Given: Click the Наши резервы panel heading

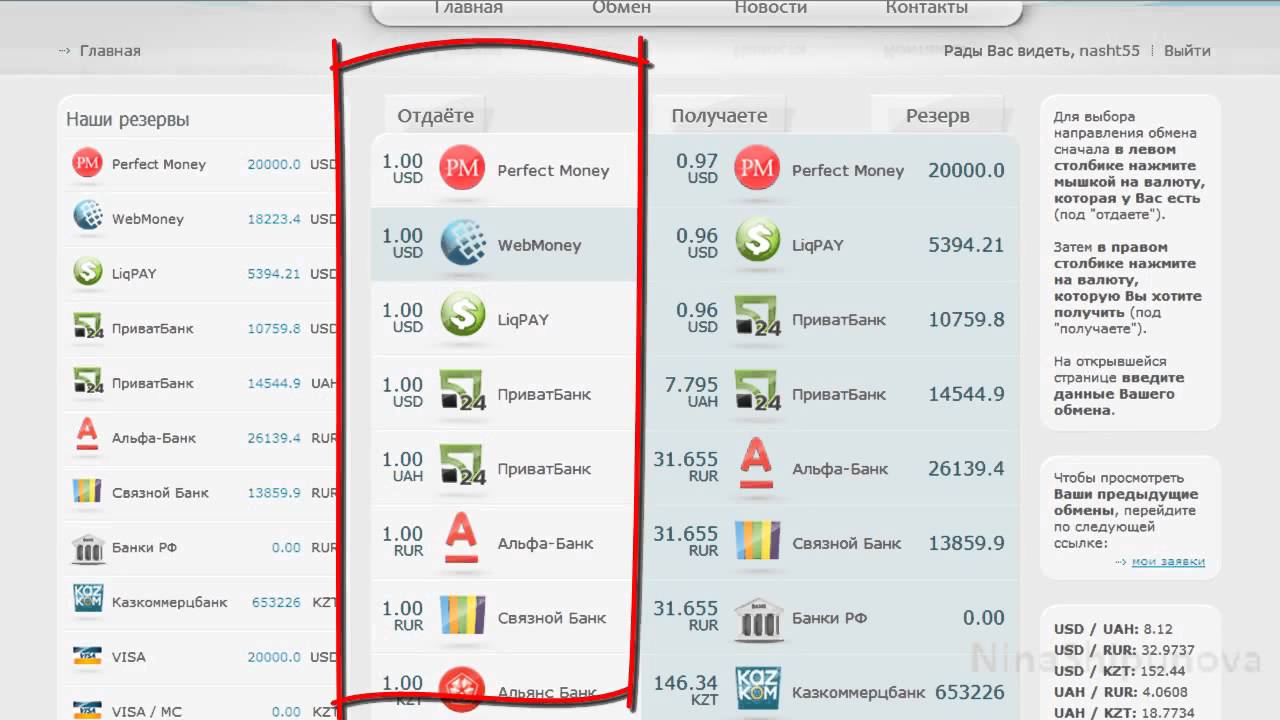Looking at the screenshot, I should 128,119.
